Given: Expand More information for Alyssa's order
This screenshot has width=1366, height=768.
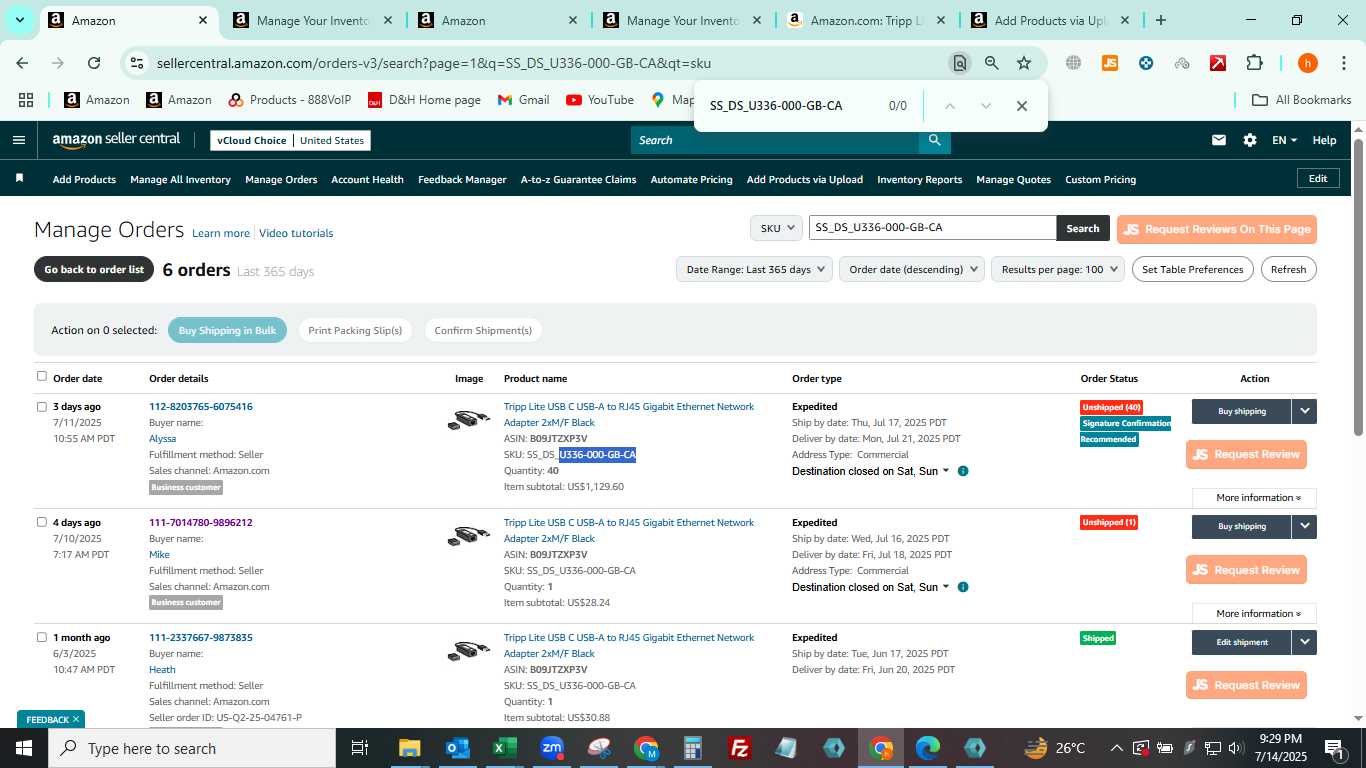Looking at the screenshot, I should pos(1254,497).
